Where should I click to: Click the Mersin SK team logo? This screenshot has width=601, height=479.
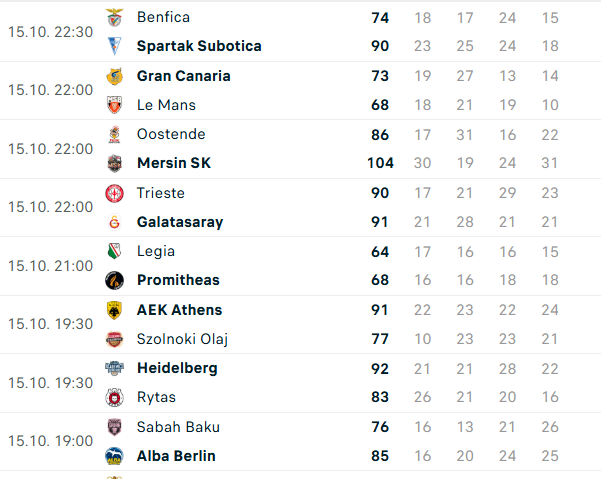tap(115, 163)
